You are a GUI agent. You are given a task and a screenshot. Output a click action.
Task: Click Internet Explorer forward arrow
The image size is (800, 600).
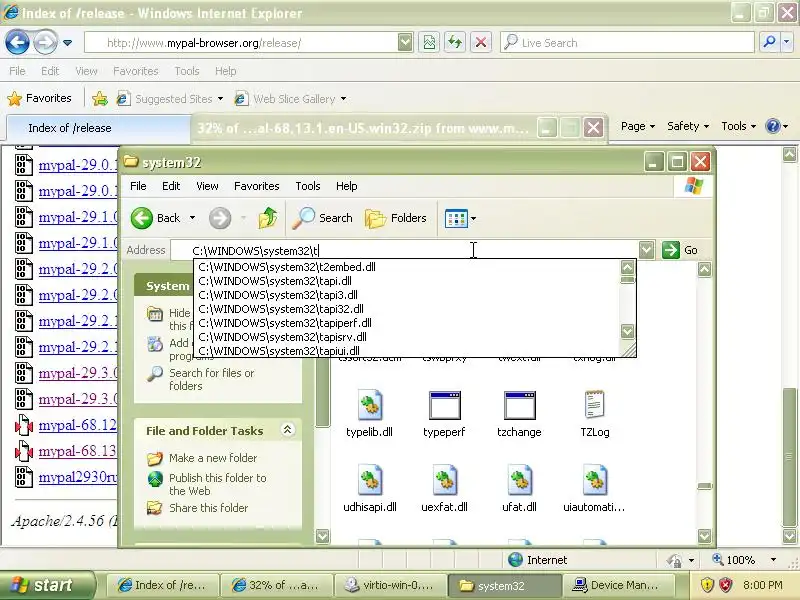tap(45, 42)
